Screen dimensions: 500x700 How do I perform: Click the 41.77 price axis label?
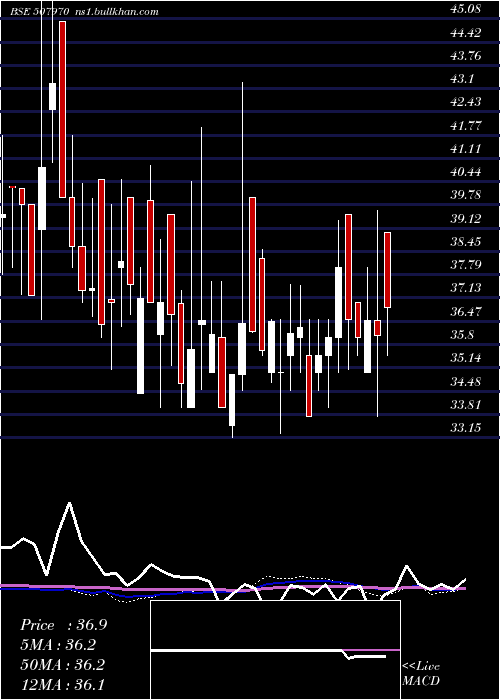tap(466, 125)
